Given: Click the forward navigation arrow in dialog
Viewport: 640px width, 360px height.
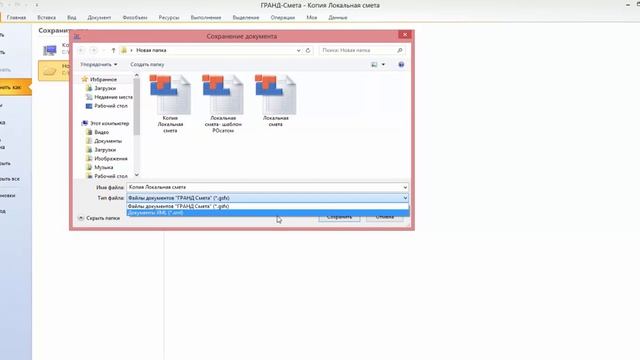Looking at the screenshot, I should pyautogui.click(x=94, y=50).
